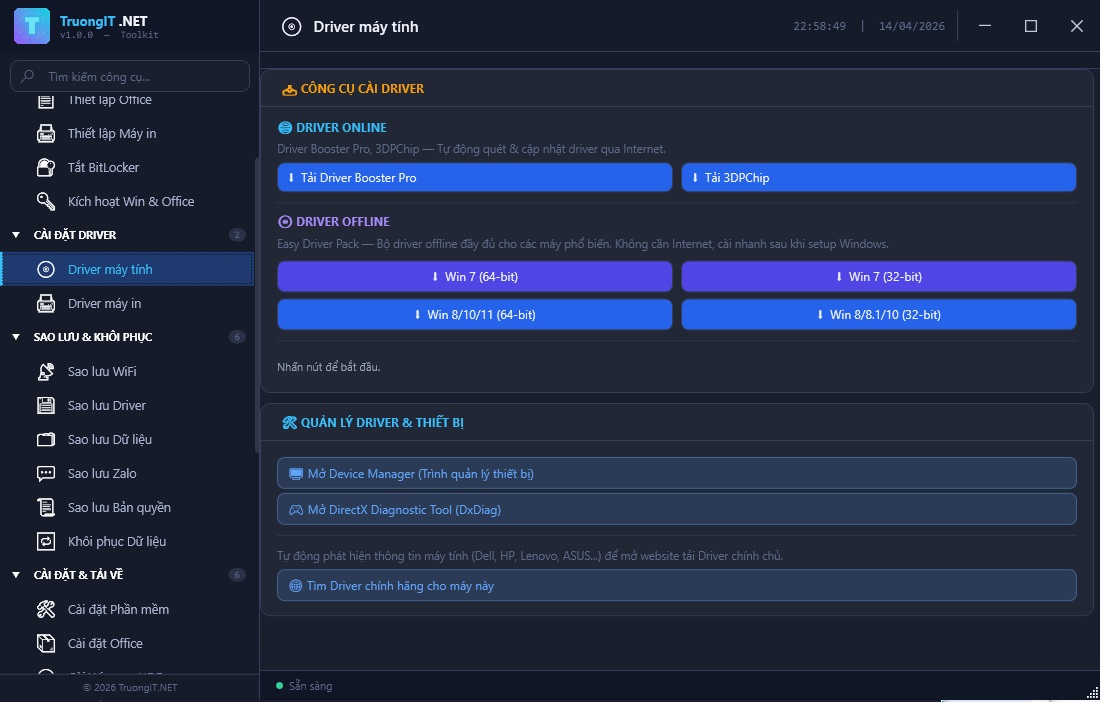Click the Sao lưu WiFi icon

[46, 371]
